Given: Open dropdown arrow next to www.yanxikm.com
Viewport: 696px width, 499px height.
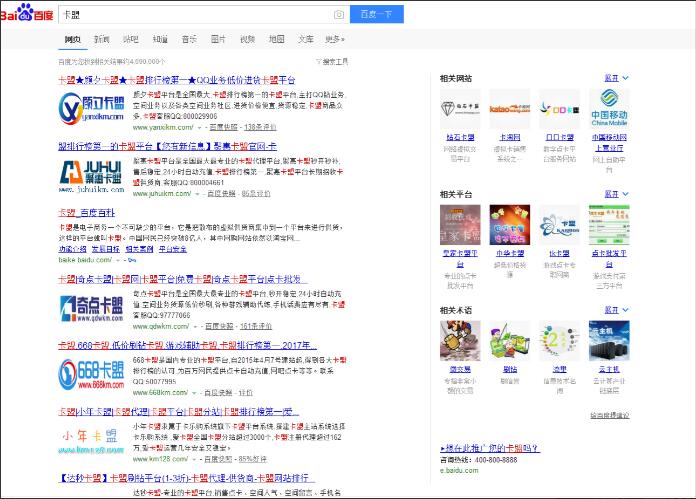Looking at the screenshot, I should click(x=199, y=128).
